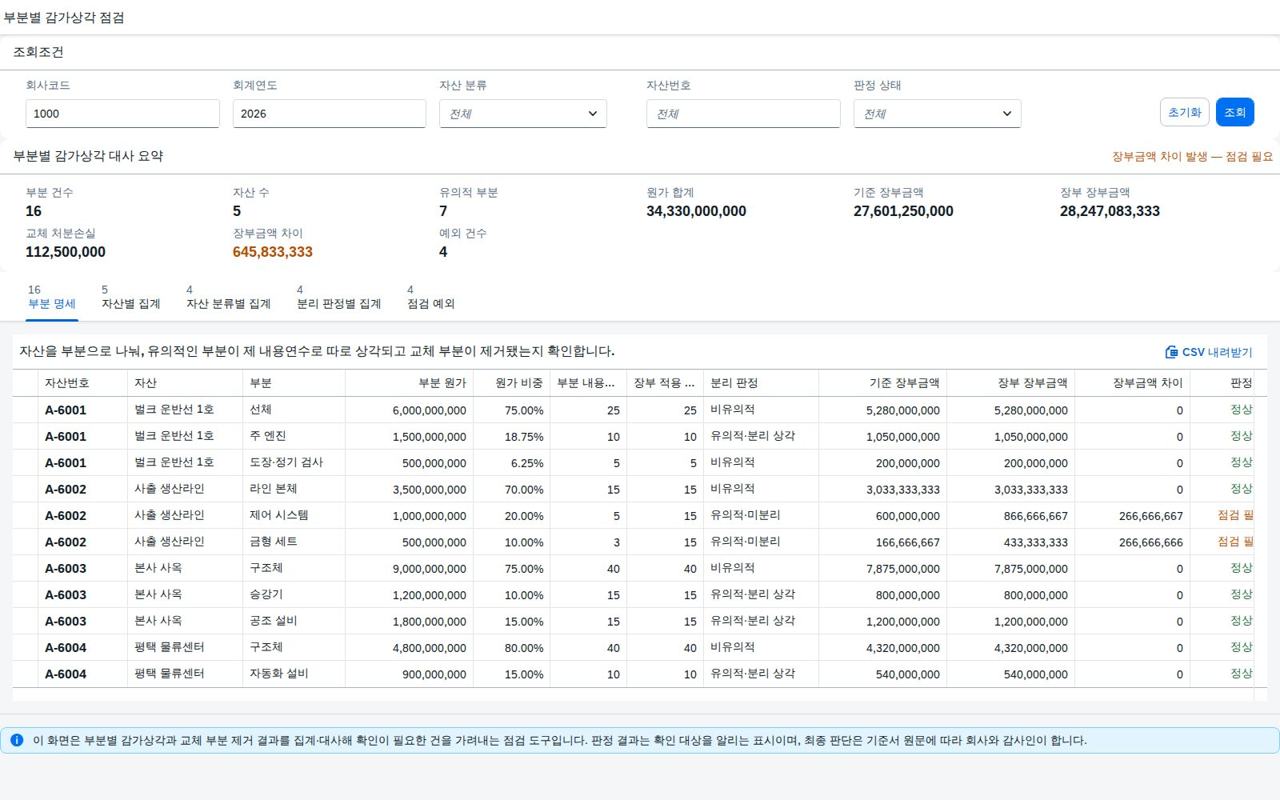Viewport: 1280px width, 800px height.
Task: Click the 18.75% cost ratio cell
Action: [524, 437]
